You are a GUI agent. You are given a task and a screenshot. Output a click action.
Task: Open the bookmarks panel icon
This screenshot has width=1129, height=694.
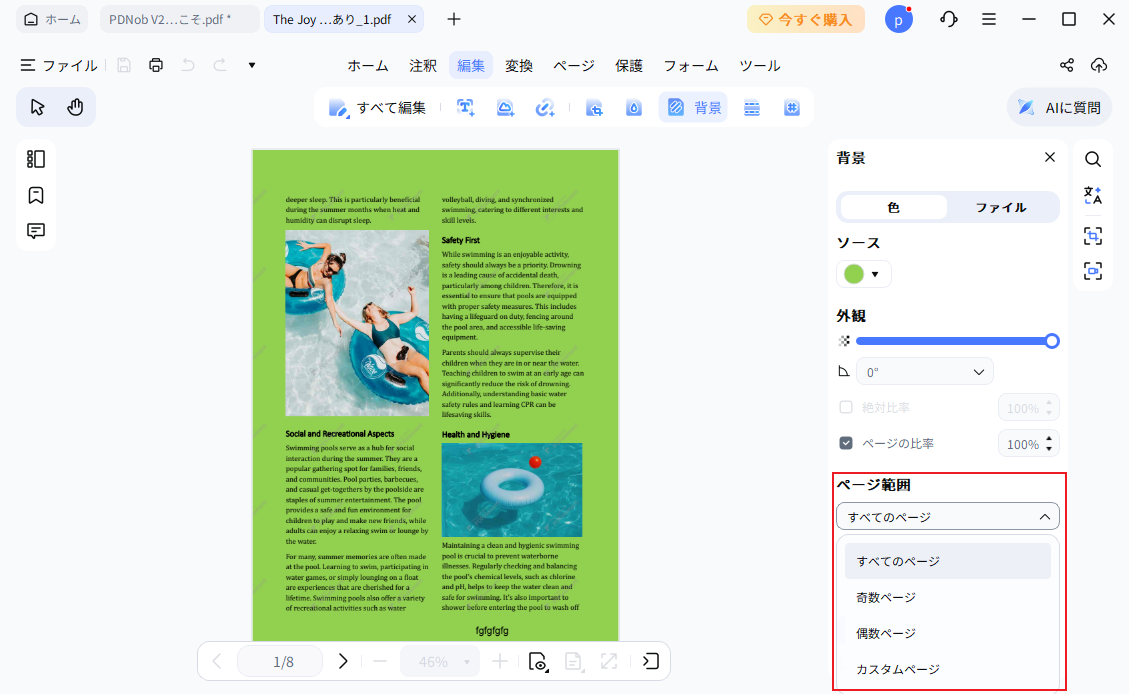pos(36,195)
